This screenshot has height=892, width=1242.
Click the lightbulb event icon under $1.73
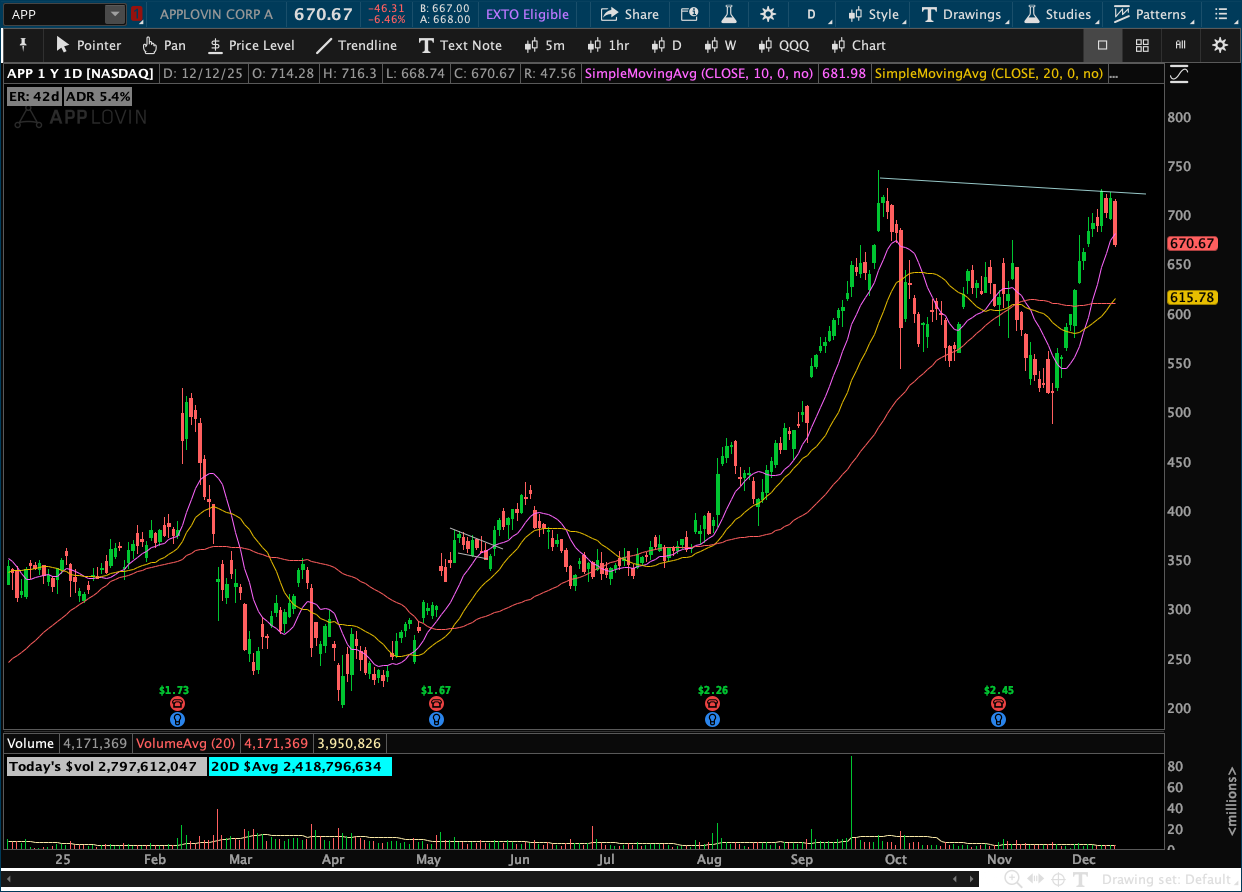177,719
